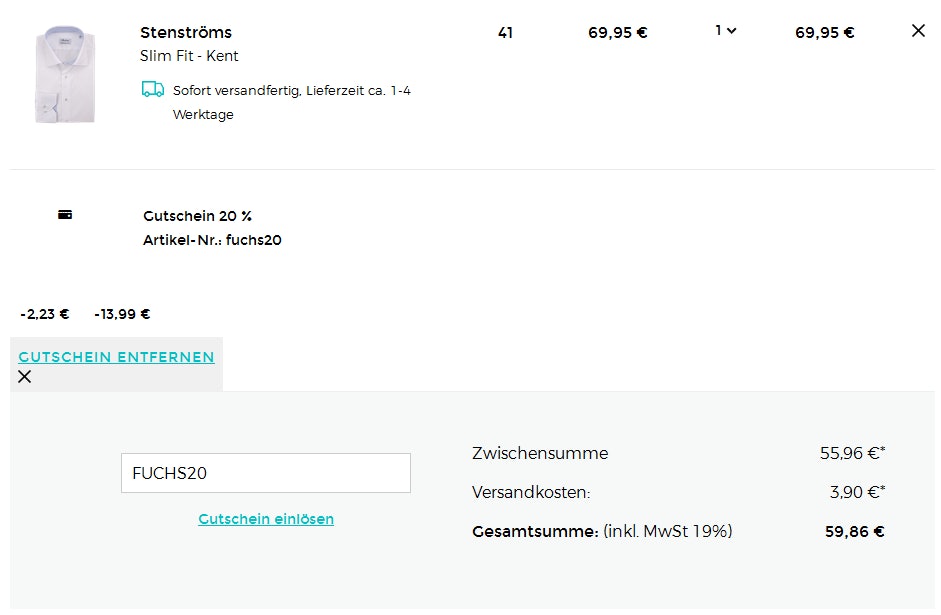Click the Gesamtsumme total of 59,86 €
This screenshot has width=941, height=615.
pos(854,532)
